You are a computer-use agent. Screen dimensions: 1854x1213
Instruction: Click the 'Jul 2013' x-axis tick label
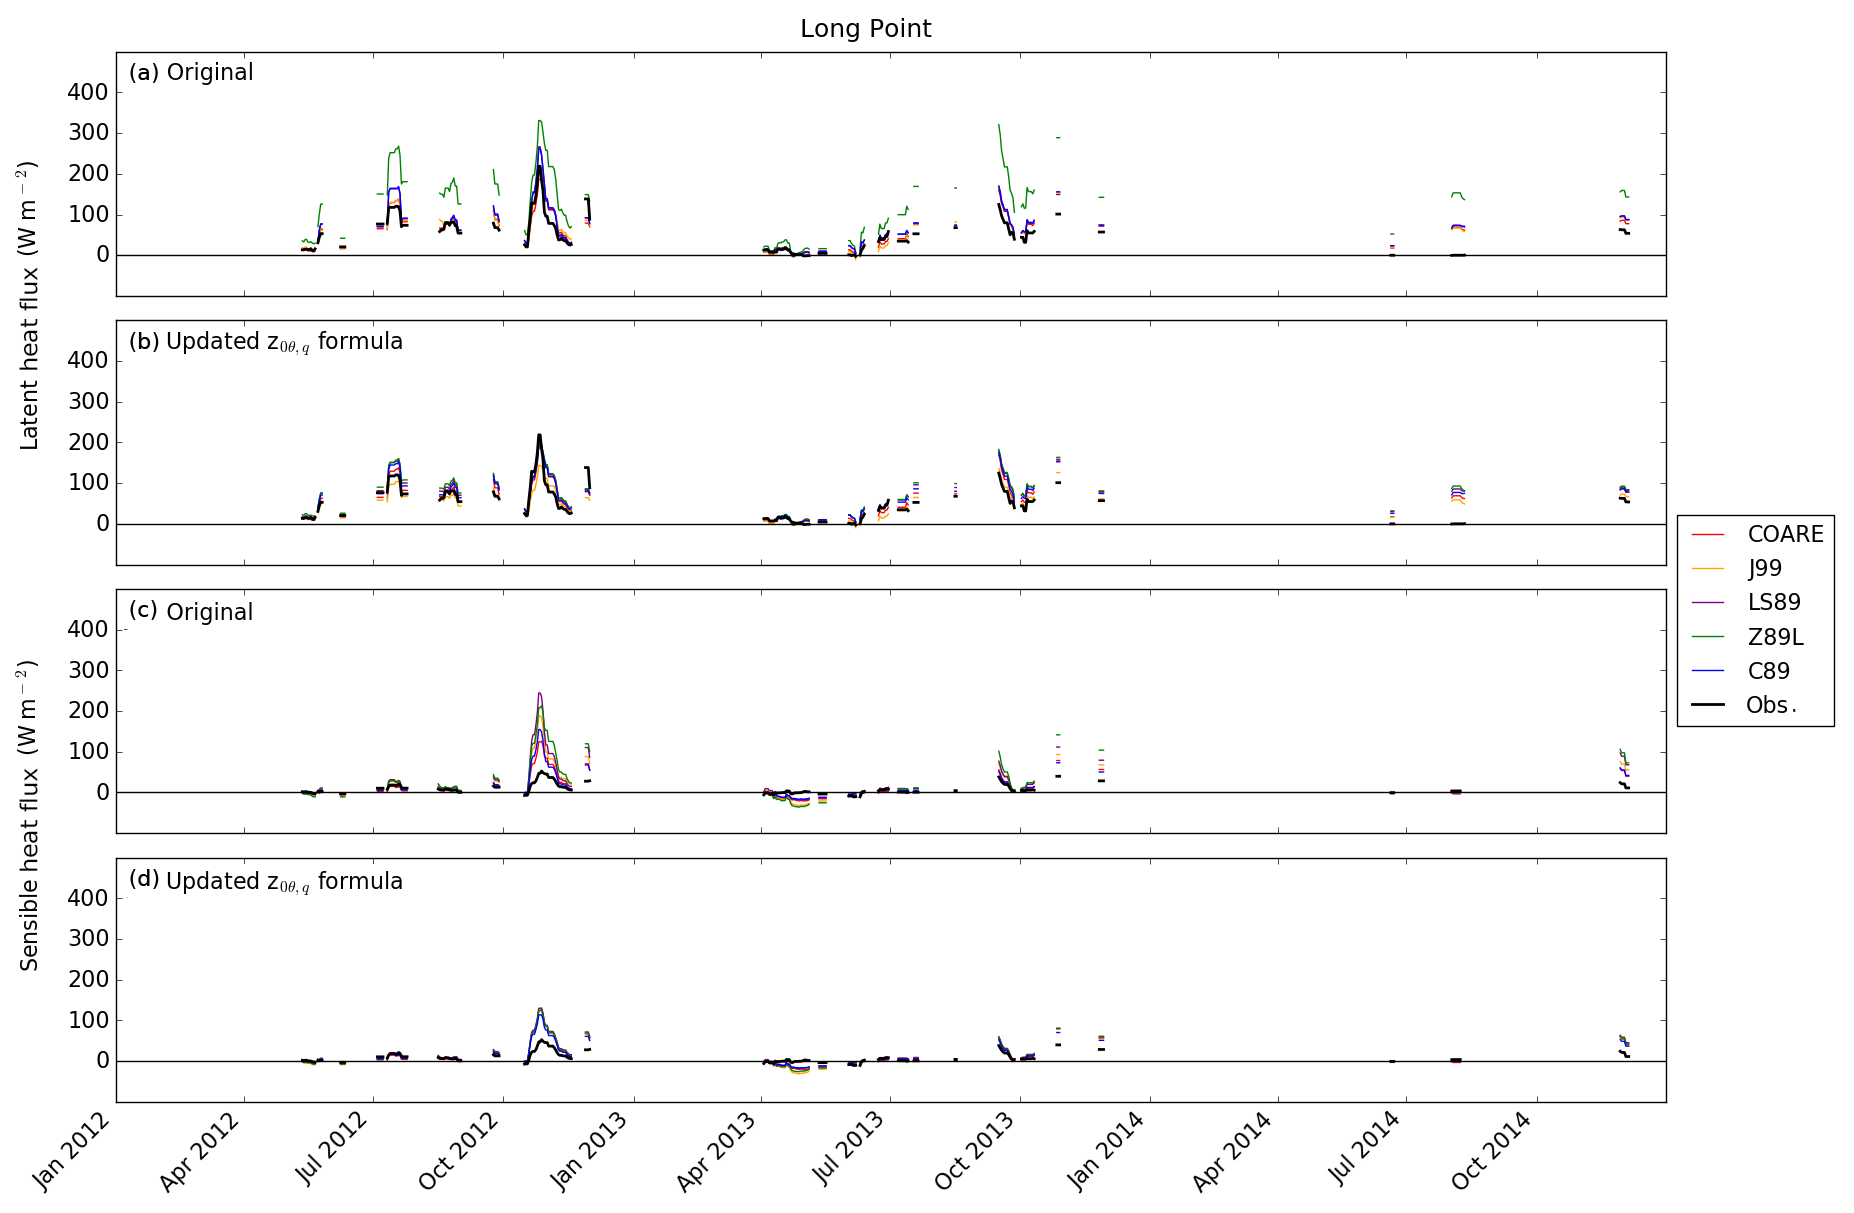(x=849, y=1150)
